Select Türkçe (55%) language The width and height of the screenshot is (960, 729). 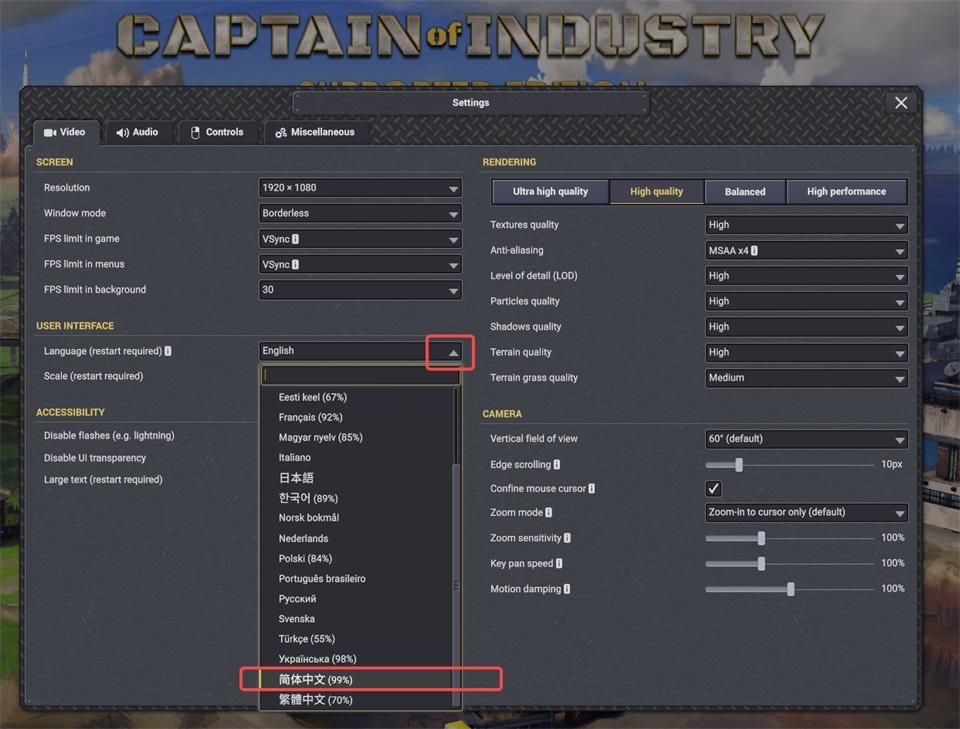click(356, 639)
